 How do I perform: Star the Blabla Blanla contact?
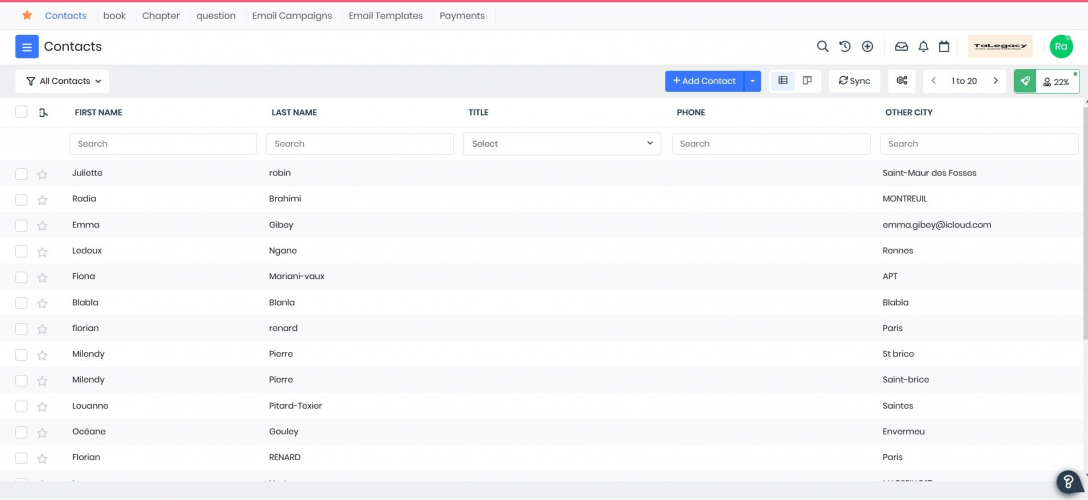(x=42, y=304)
